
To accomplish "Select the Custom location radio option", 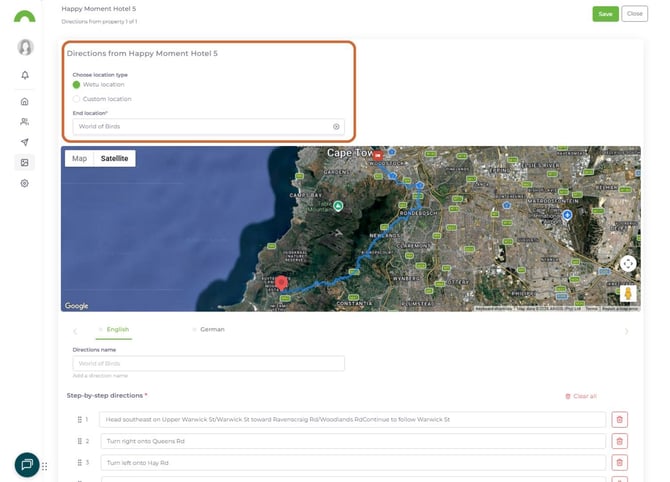I will click(x=77, y=99).
